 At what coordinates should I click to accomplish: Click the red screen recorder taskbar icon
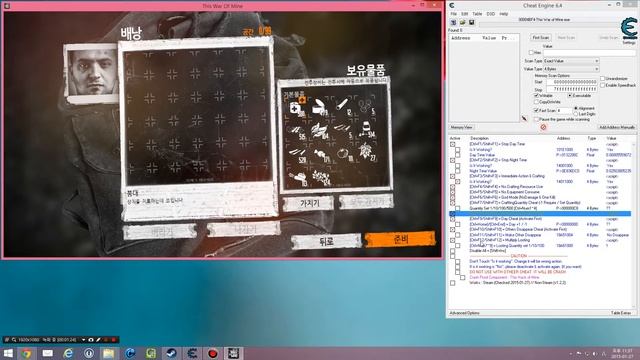coord(213,353)
